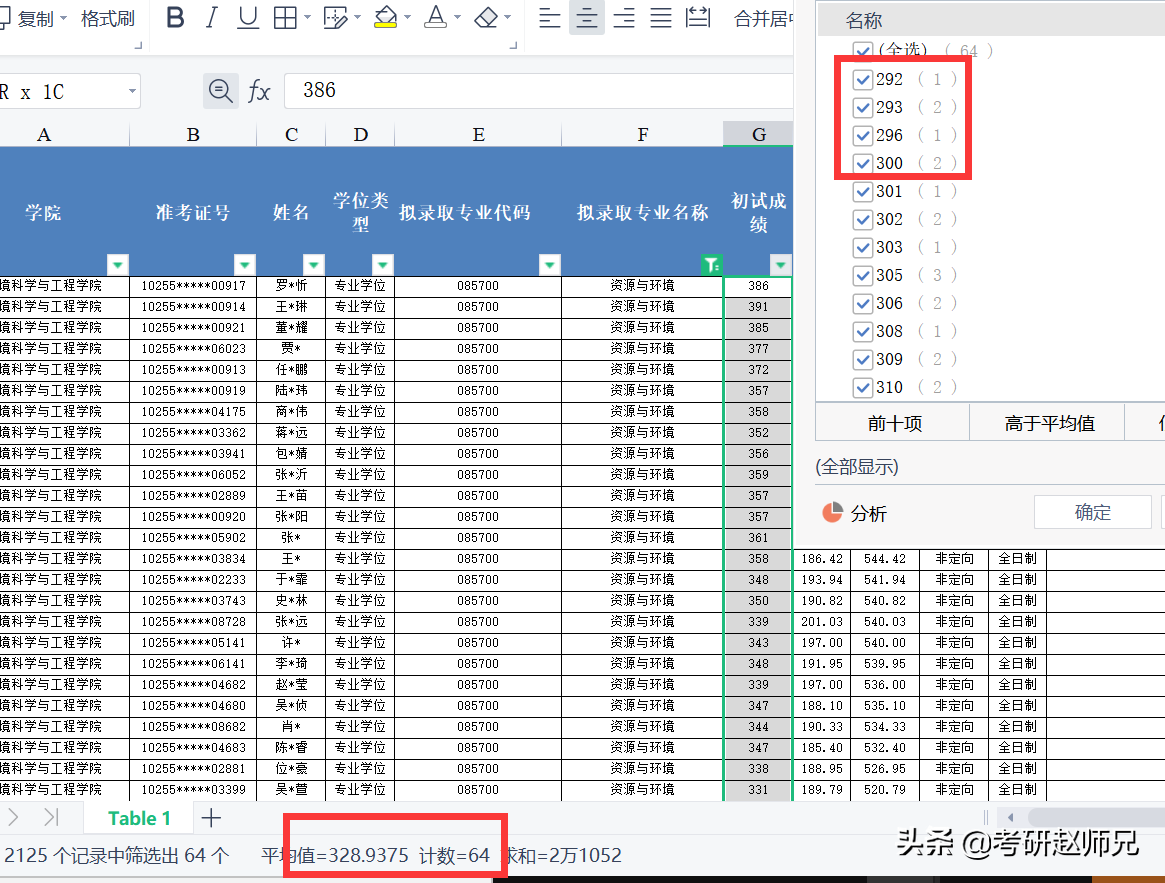The width and height of the screenshot is (1165, 883).
Task: Add a new sheet with the plus button
Action: [209, 817]
